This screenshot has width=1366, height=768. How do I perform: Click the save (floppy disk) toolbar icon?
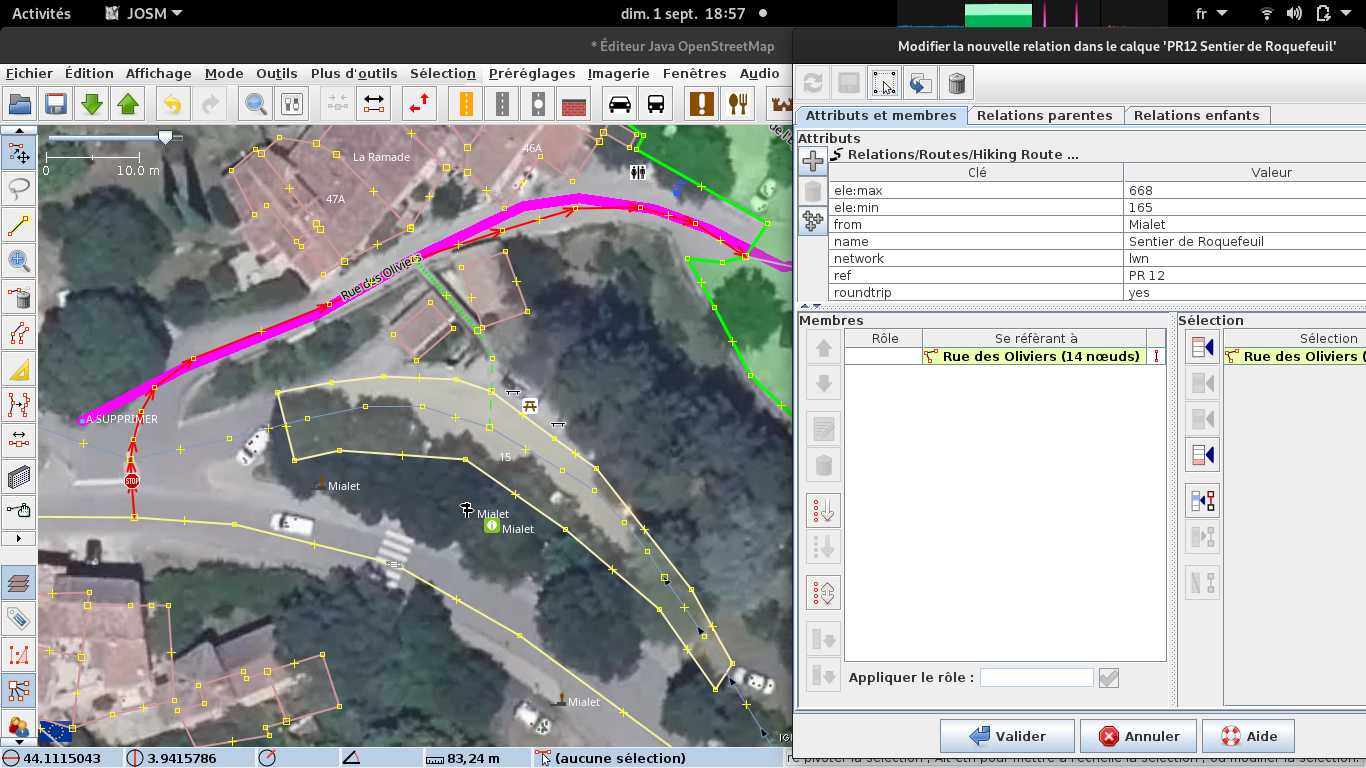tap(55, 104)
